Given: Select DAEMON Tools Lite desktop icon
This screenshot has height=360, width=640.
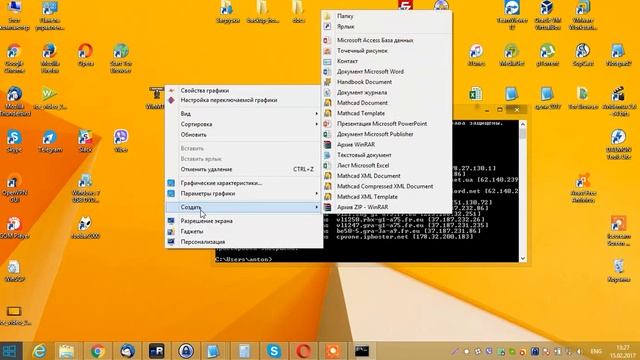Looking at the screenshot, I should pyautogui.click(x=619, y=144).
